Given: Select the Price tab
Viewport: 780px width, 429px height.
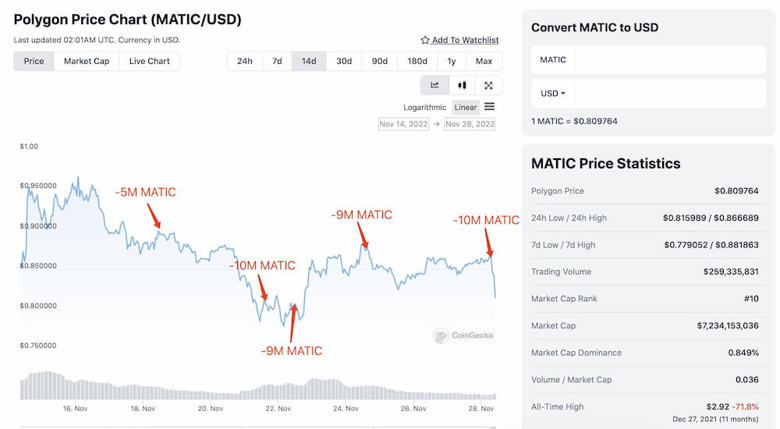Looking at the screenshot, I should click(x=34, y=61).
